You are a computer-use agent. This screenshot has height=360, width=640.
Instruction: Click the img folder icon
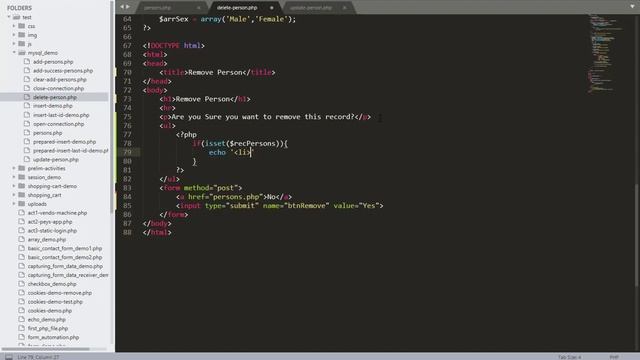click(22, 35)
